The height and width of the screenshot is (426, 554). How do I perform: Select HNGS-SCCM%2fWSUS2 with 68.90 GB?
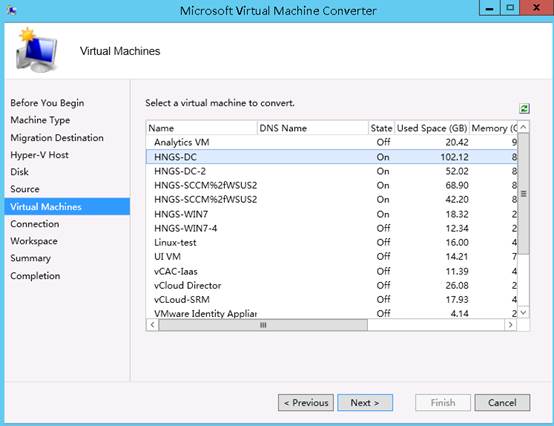click(332, 185)
